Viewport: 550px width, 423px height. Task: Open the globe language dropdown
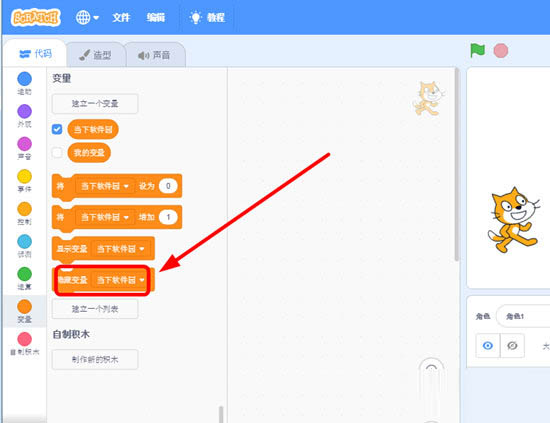point(87,17)
